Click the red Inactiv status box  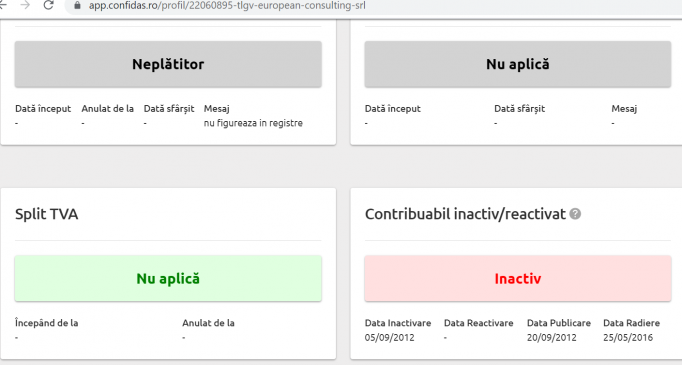coord(518,278)
